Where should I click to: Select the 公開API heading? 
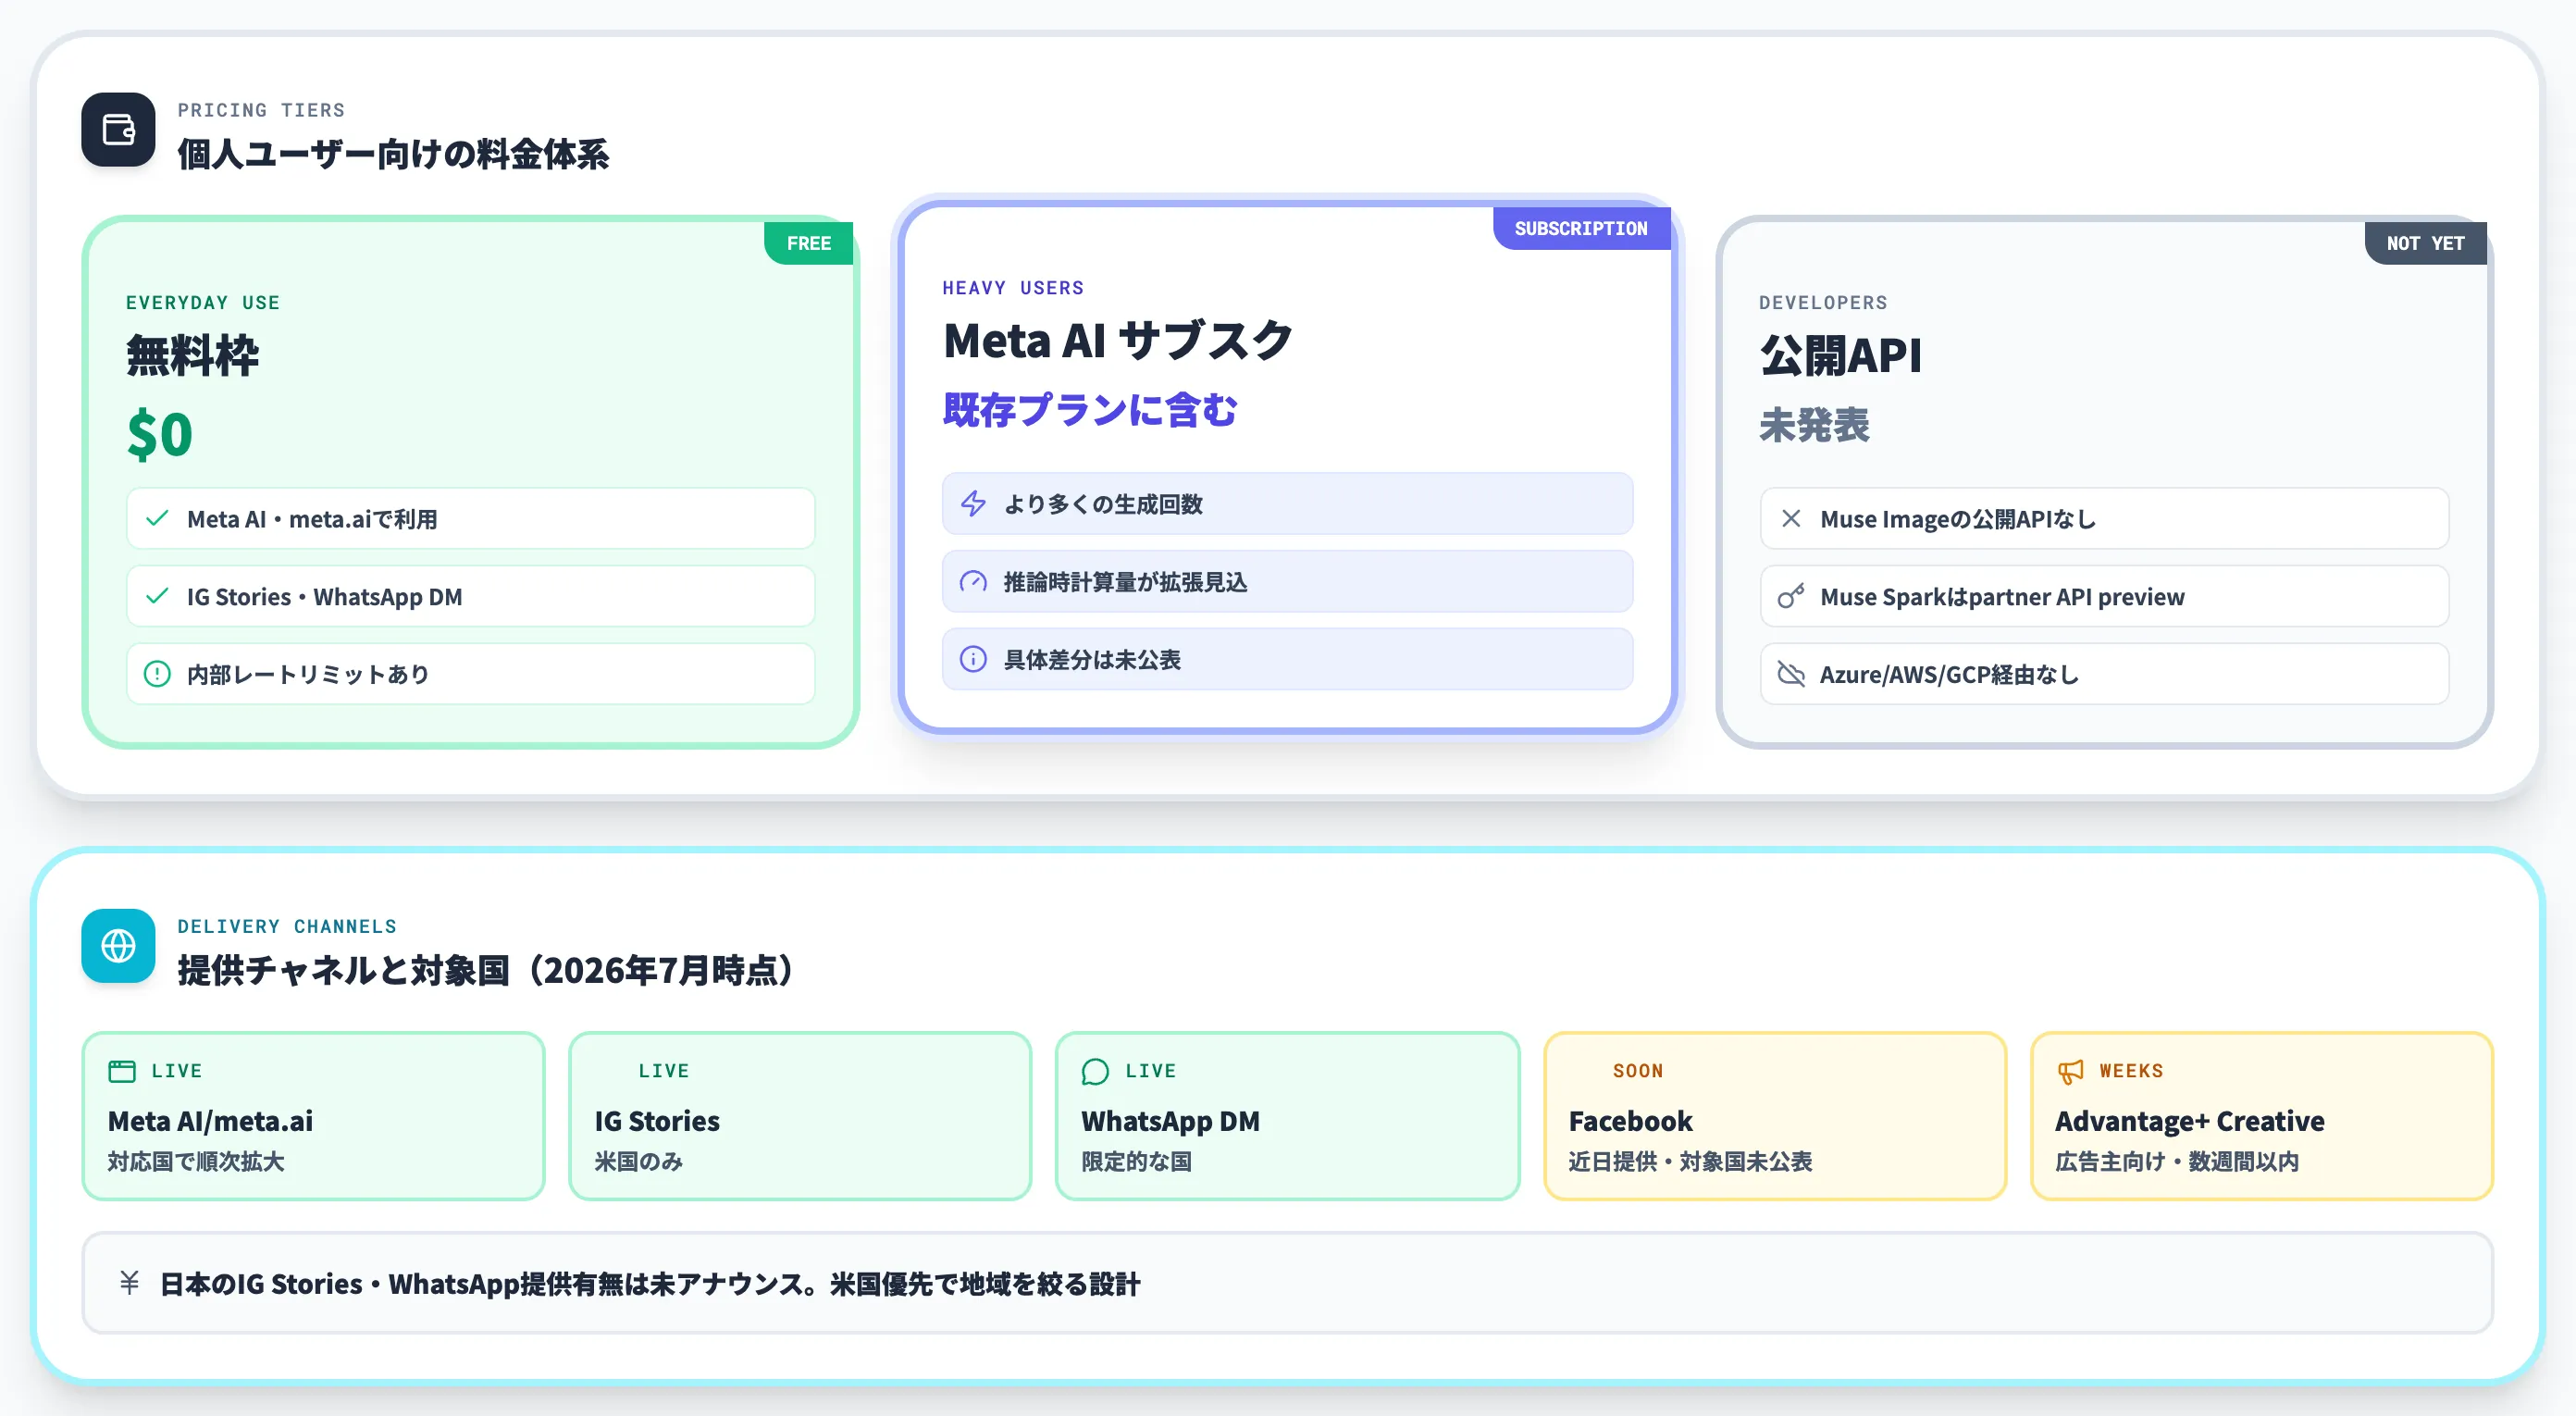click(1840, 356)
